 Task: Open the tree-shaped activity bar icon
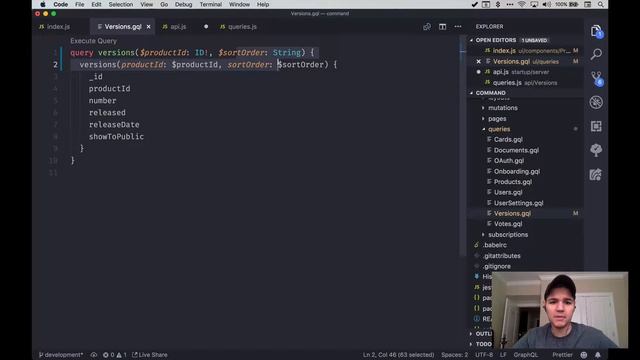coord(596,150)
